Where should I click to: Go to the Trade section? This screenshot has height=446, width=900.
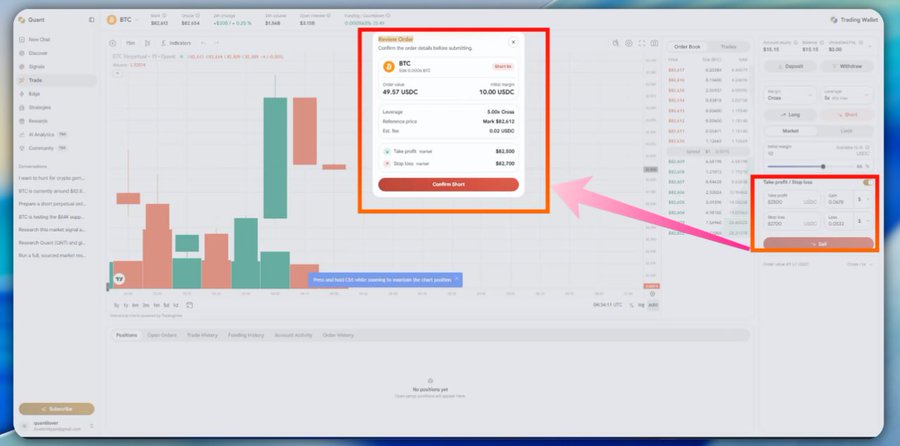[x=56, y=80]
